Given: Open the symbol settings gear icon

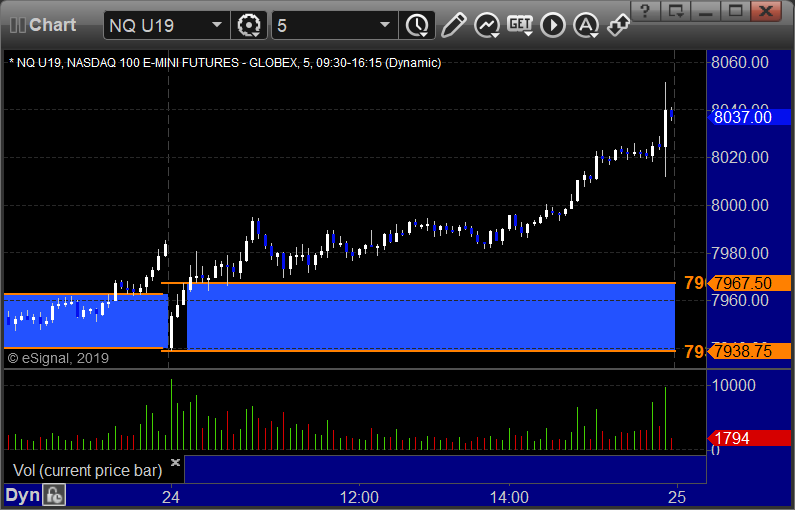Looking at the screenshot, I should 249,25.
